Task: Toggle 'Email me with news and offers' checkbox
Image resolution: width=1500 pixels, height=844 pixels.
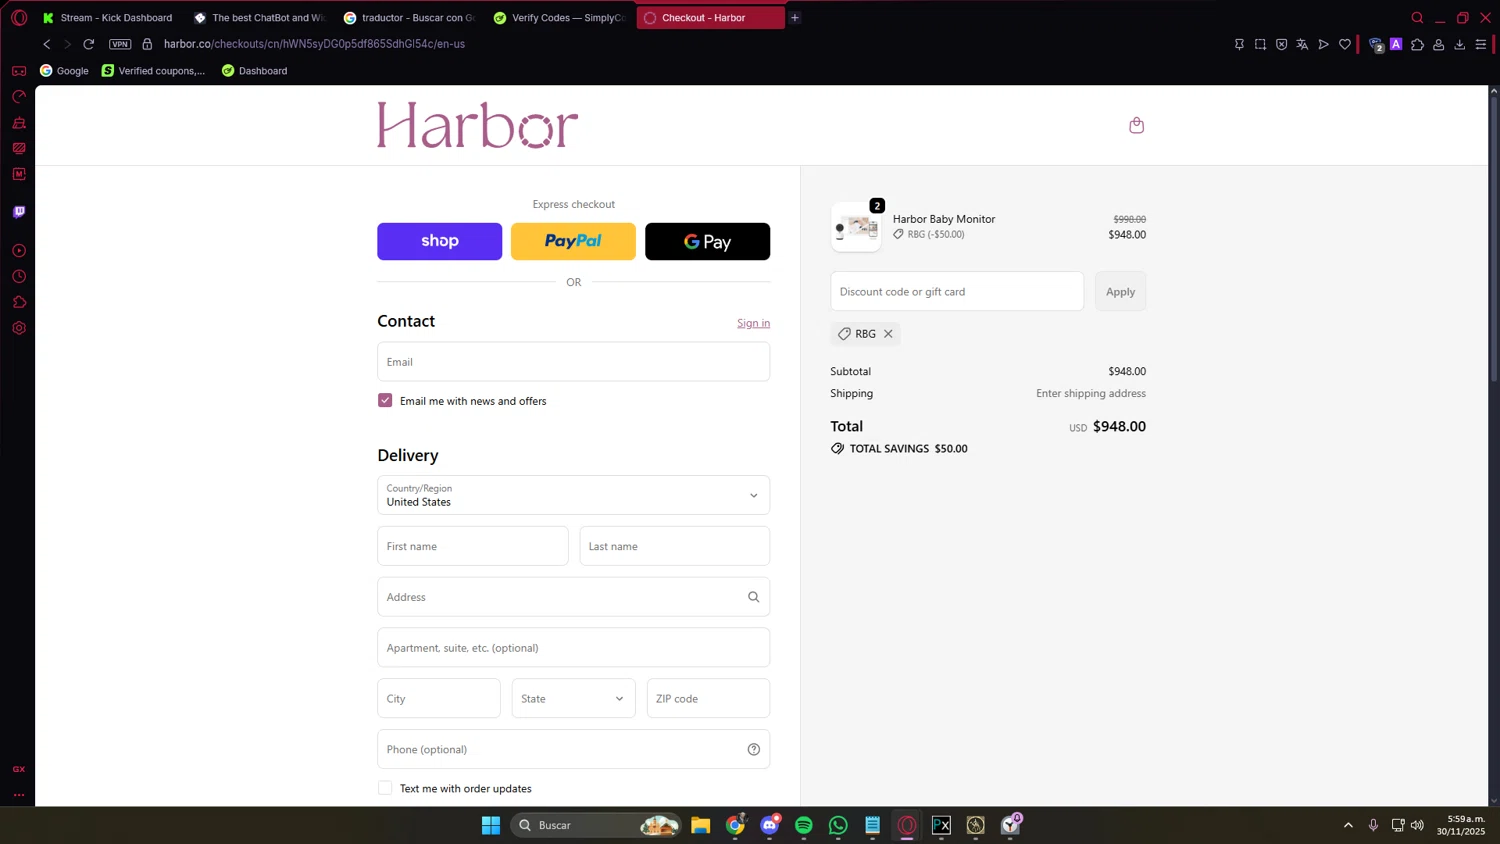Action: point(385,400)
